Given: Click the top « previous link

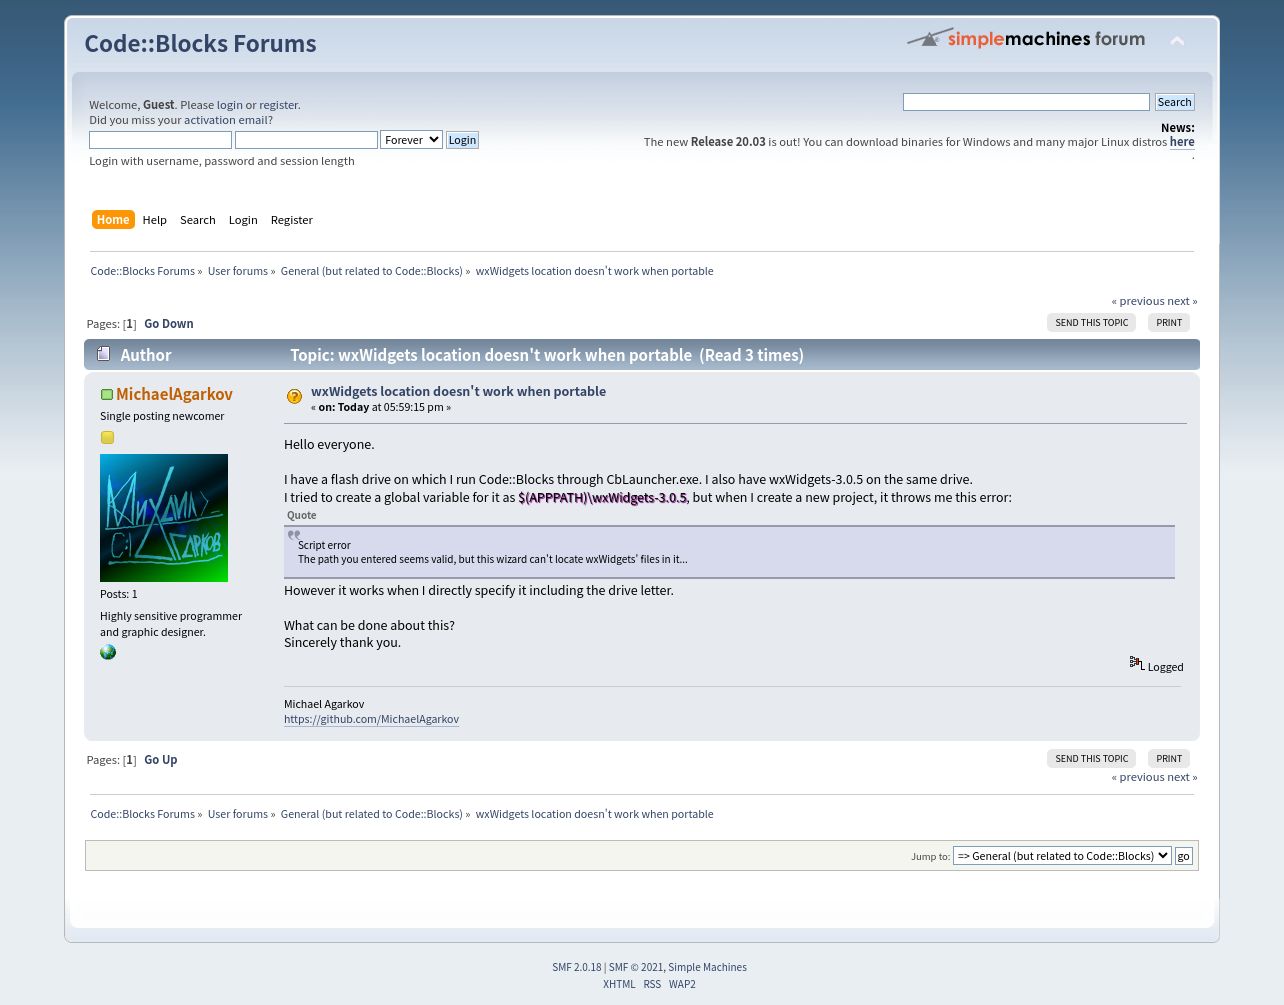Looking at the screenshot, I should pyautogui.click(x=1138, y=301).
